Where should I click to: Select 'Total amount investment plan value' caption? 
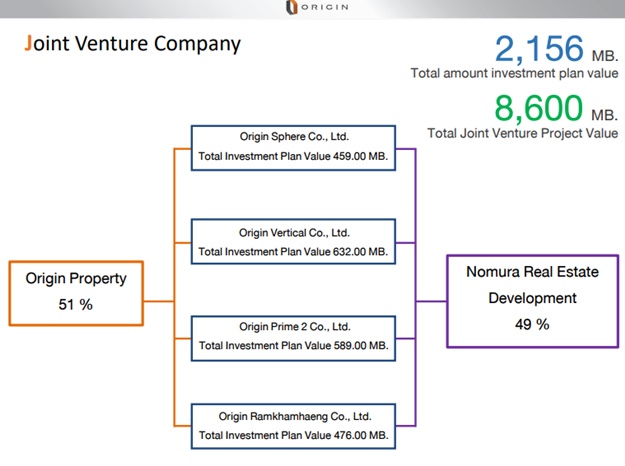click(515, 73)
